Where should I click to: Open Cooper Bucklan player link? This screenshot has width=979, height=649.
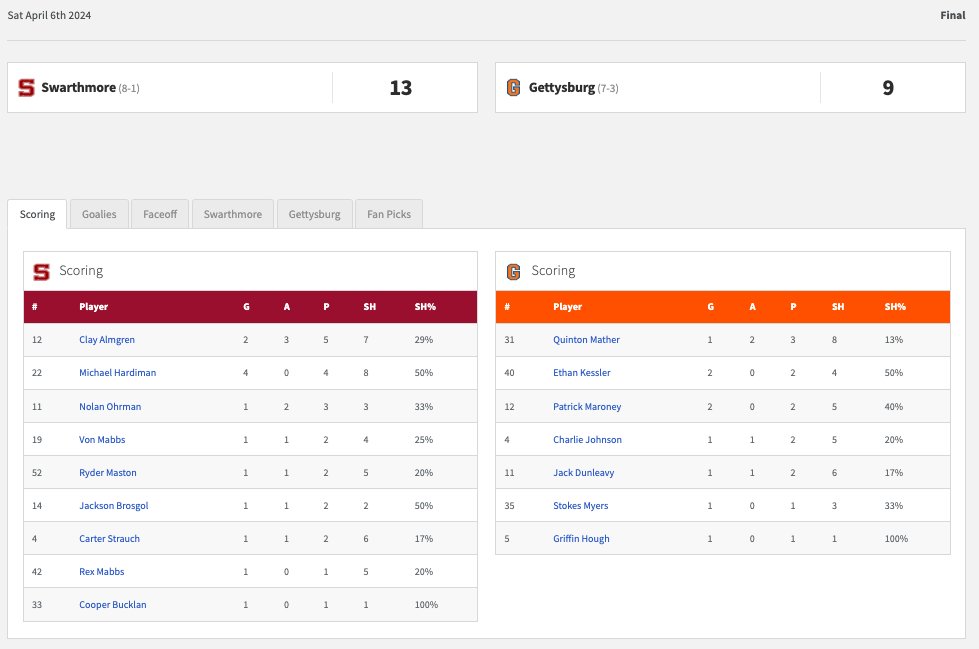[112, 605]
